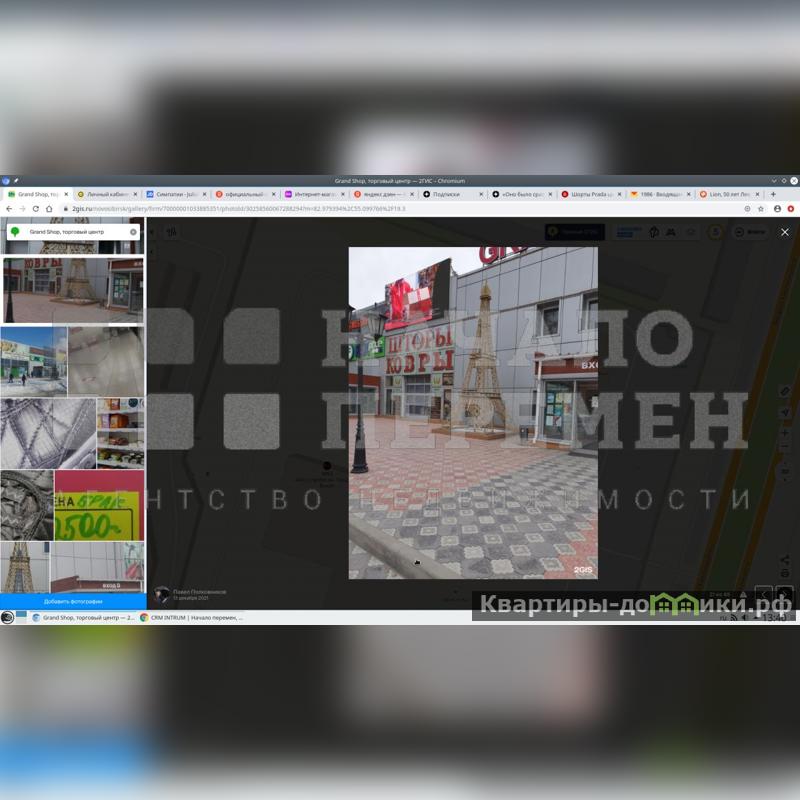Close the photo gallery overlay
This screenshot has width=800, height=800.
click(784, 232)
